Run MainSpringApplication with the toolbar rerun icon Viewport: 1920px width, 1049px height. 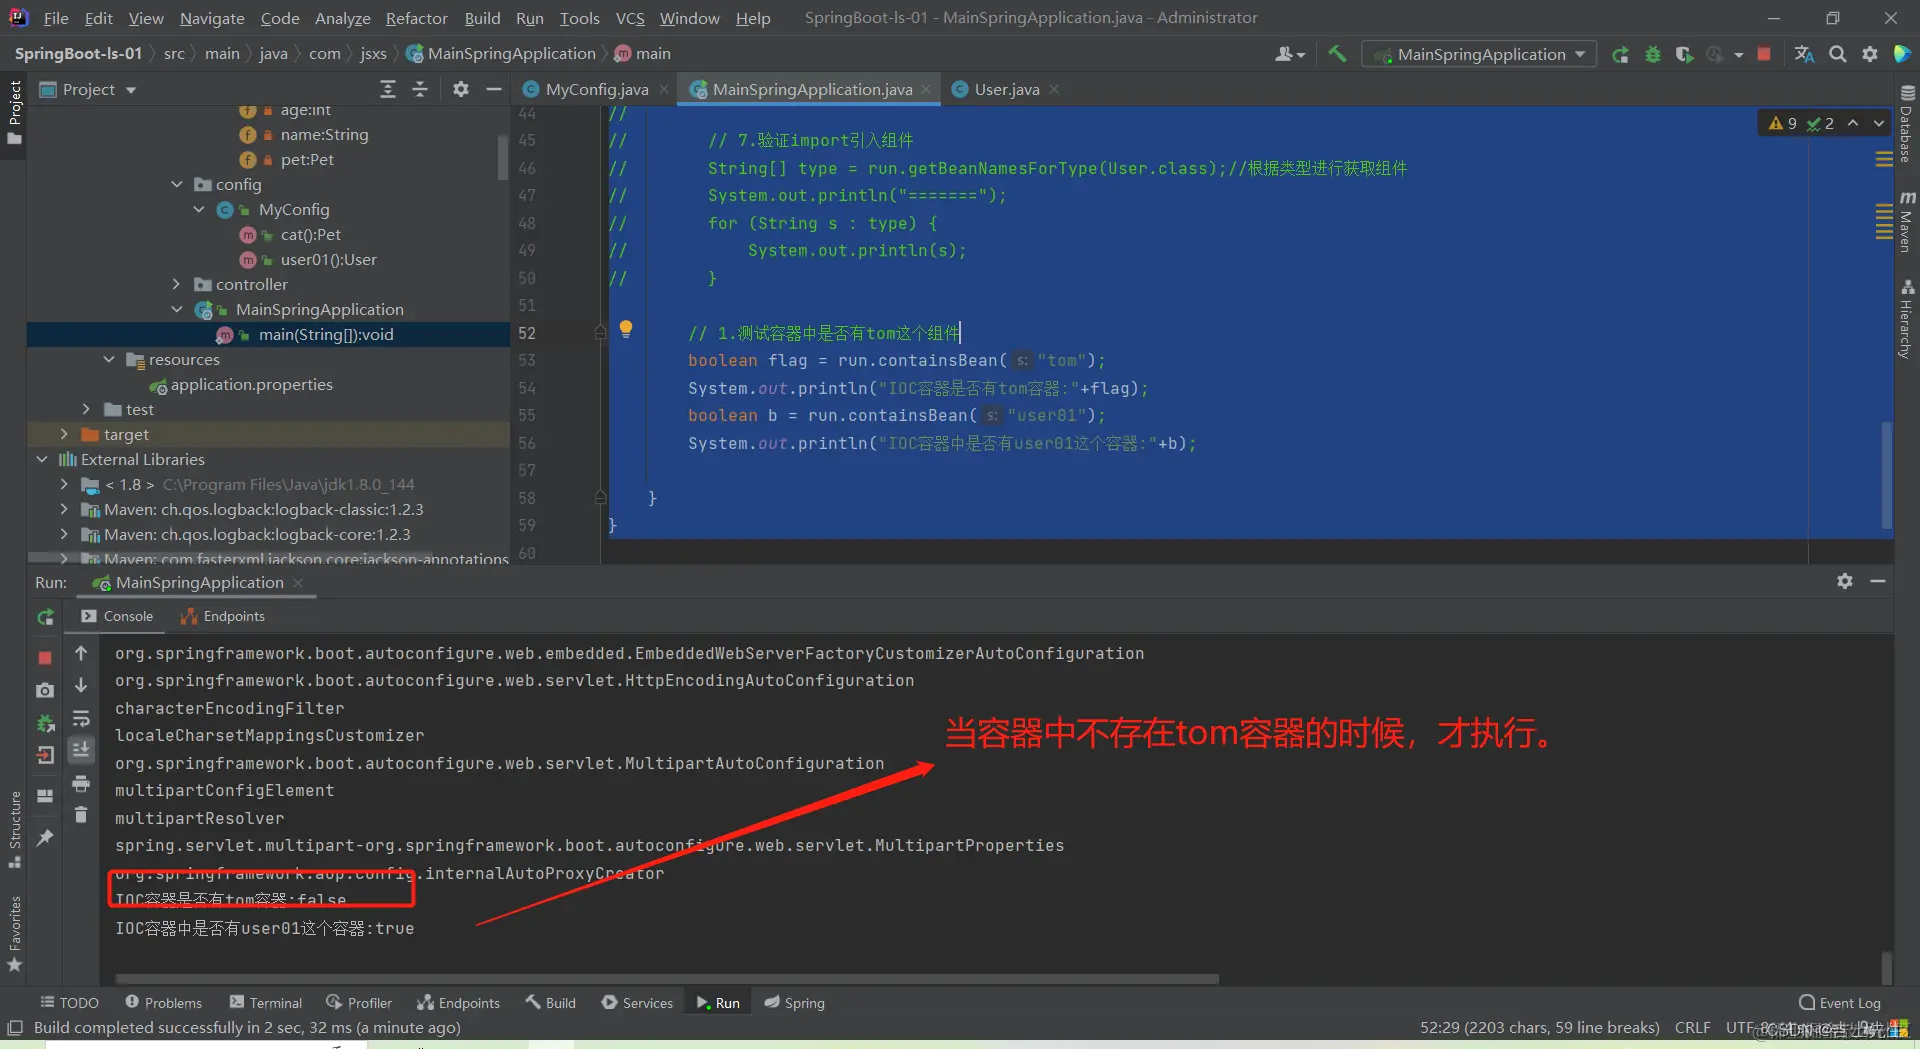(1620, 54)
